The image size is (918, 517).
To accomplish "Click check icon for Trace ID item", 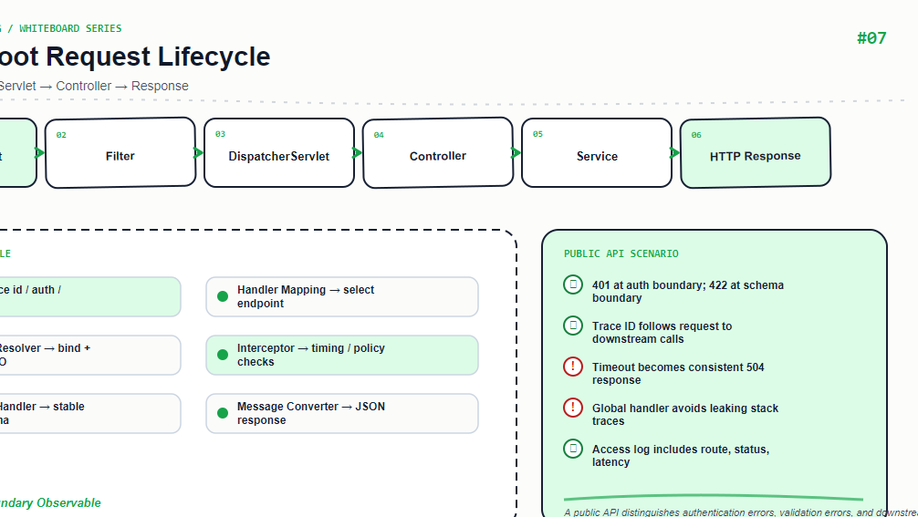I will coord(573,326).
